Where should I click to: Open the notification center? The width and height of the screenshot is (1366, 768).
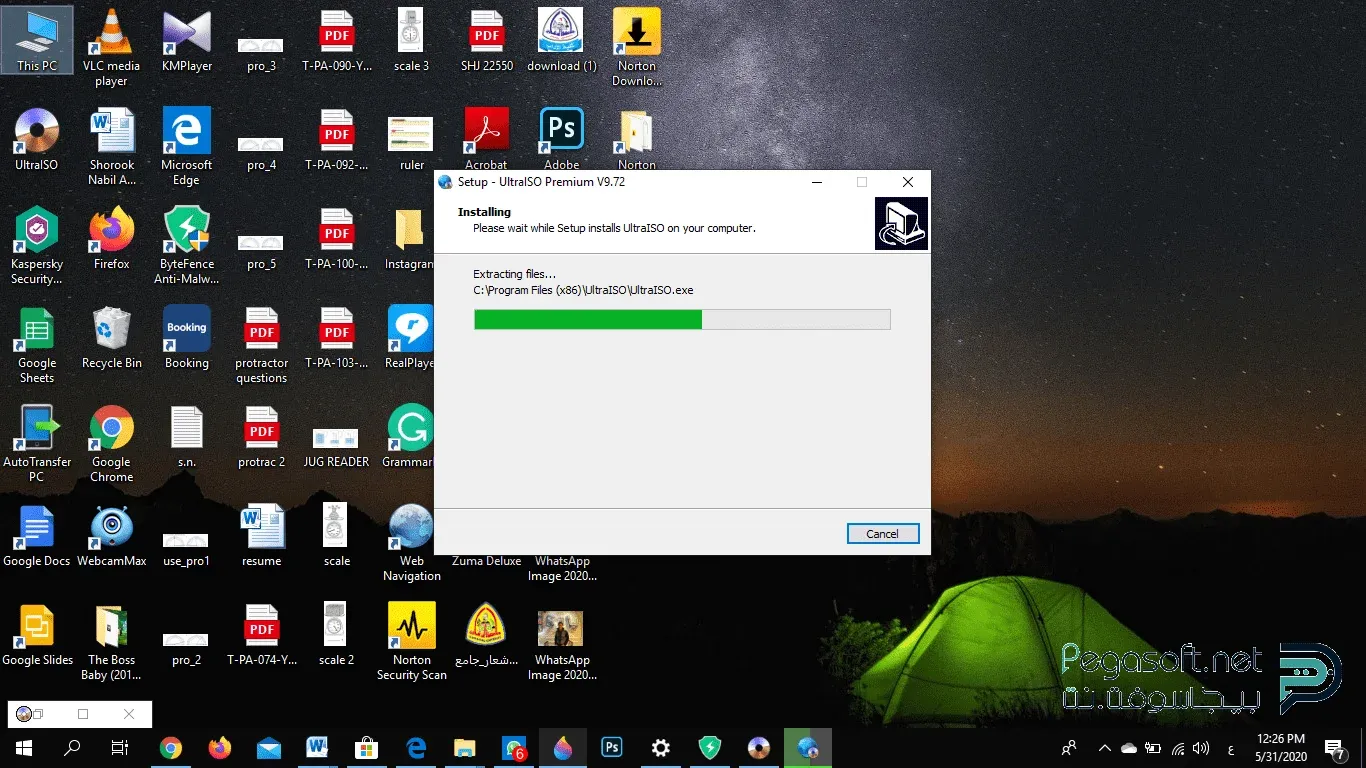(1334, 748)
